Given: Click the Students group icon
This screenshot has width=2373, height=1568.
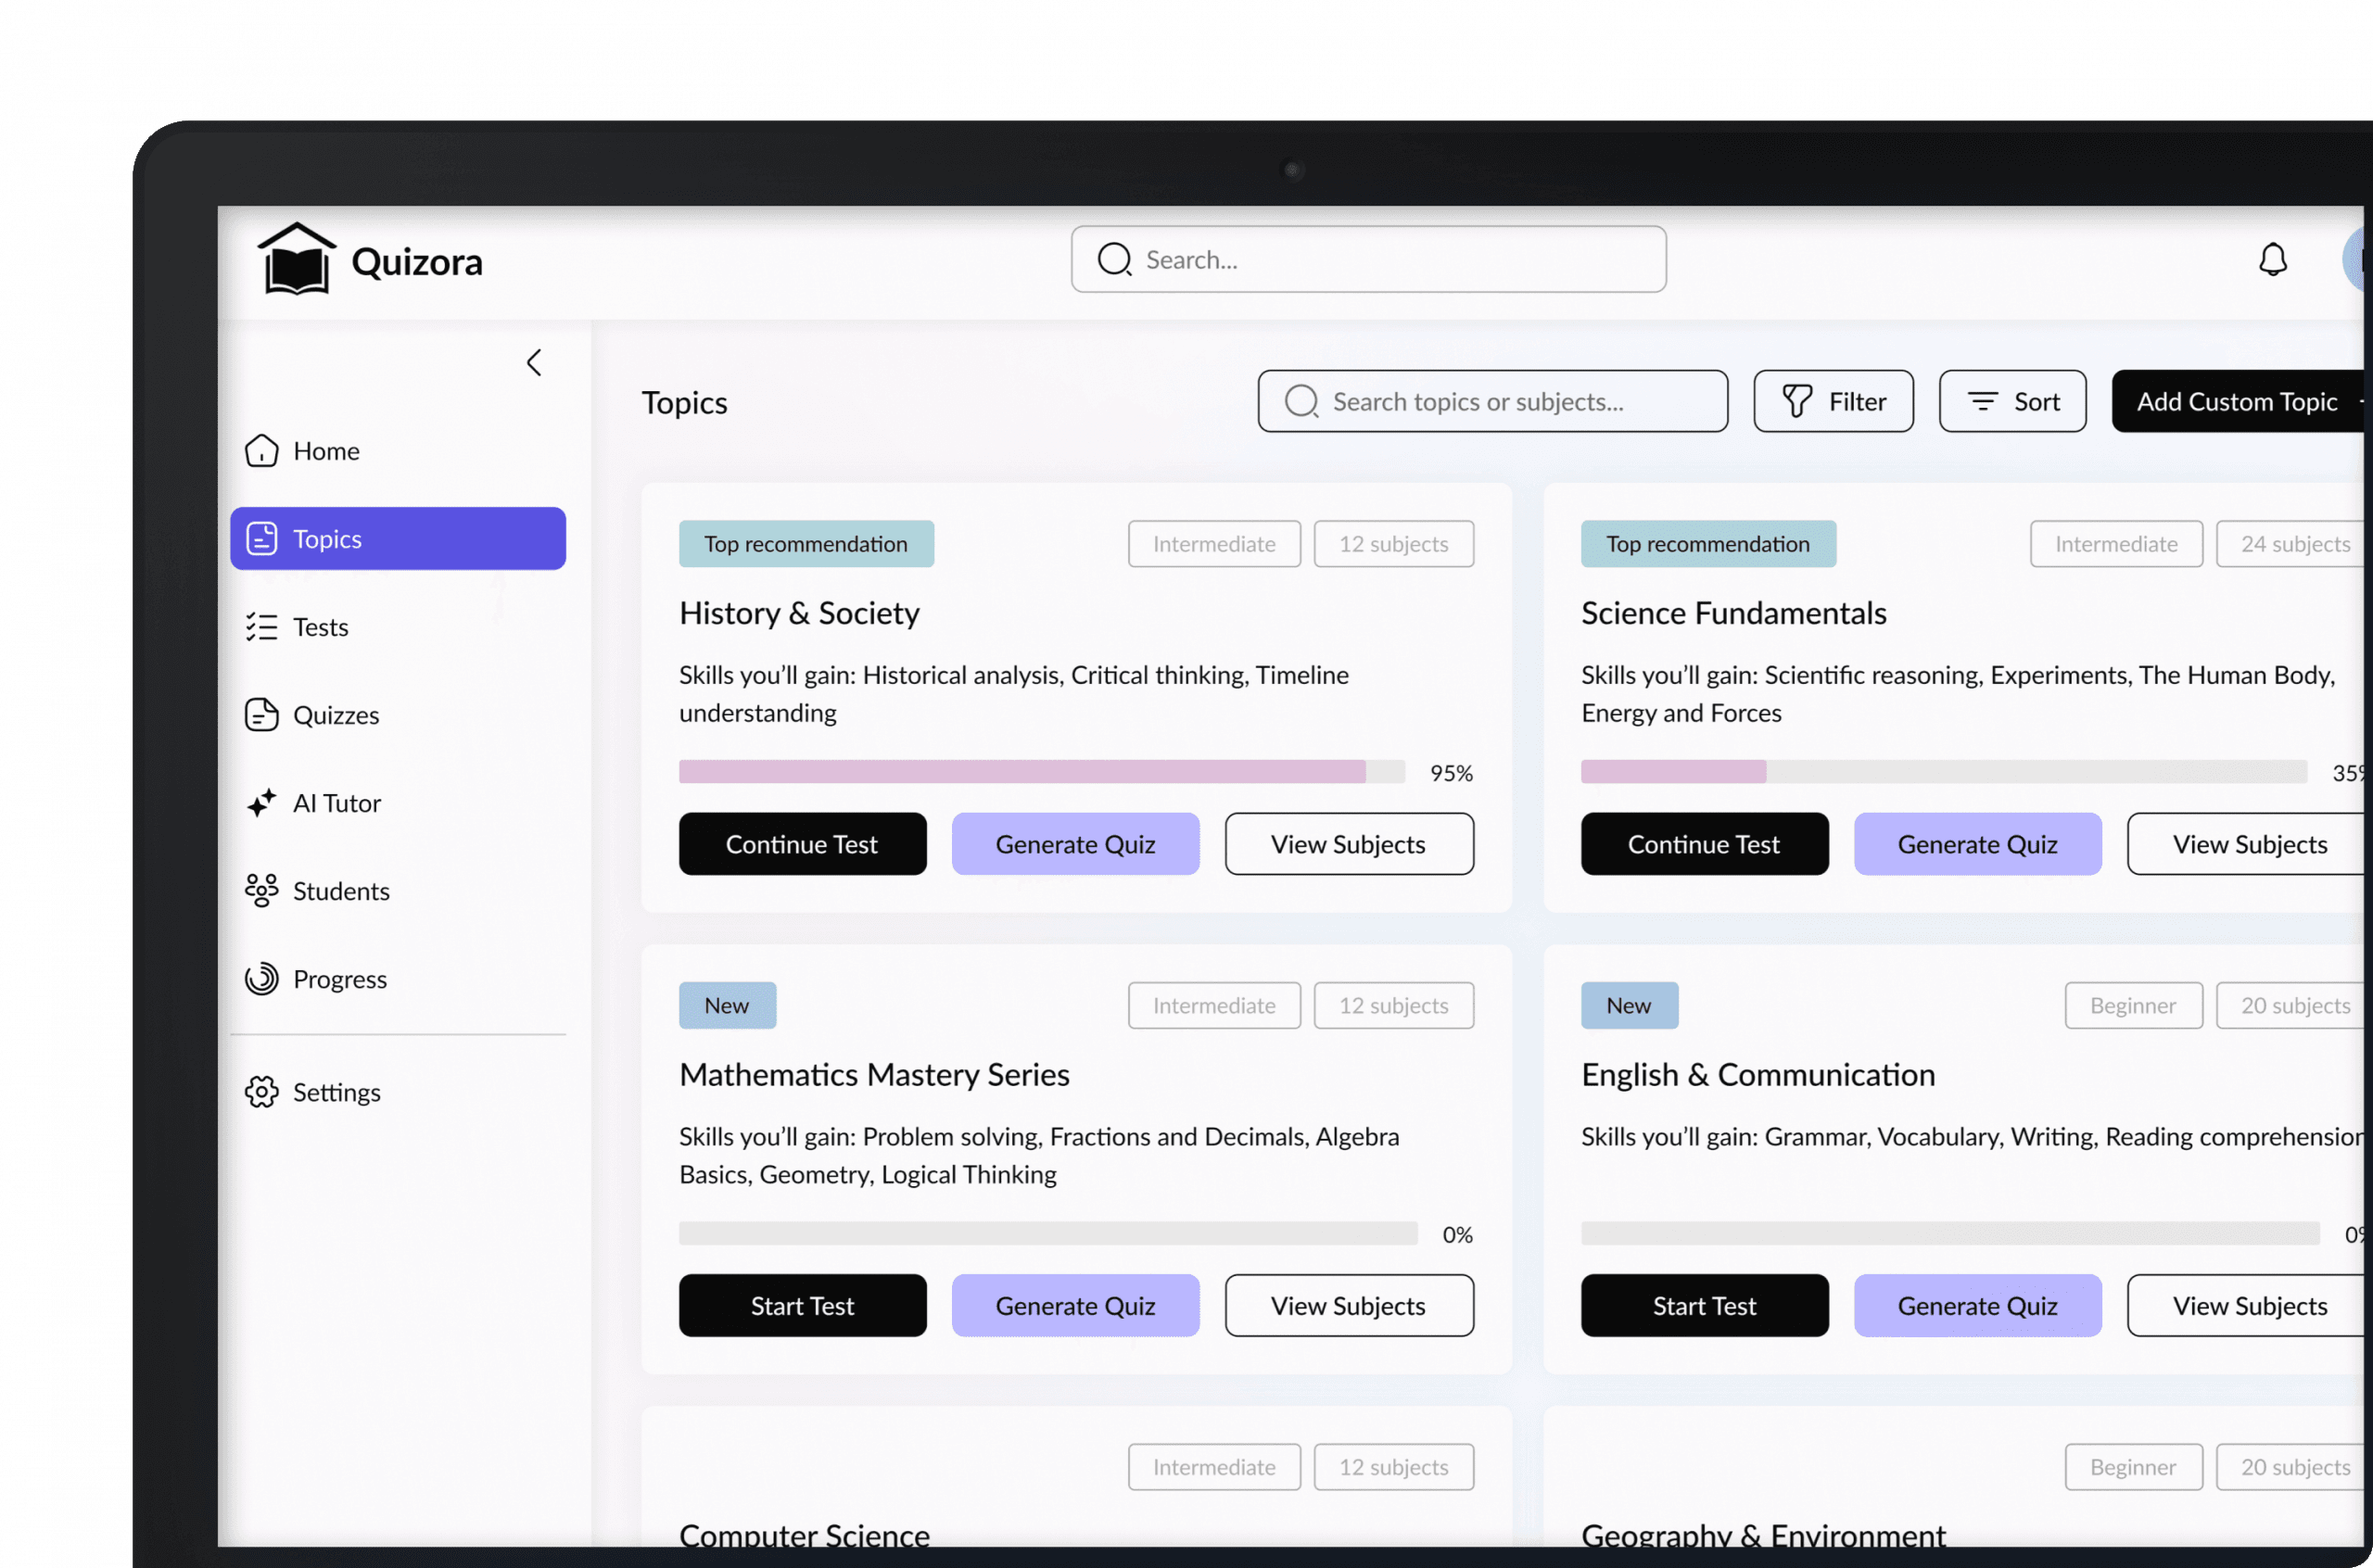Looking at the screenshot, I should click(x=262, y=891).
